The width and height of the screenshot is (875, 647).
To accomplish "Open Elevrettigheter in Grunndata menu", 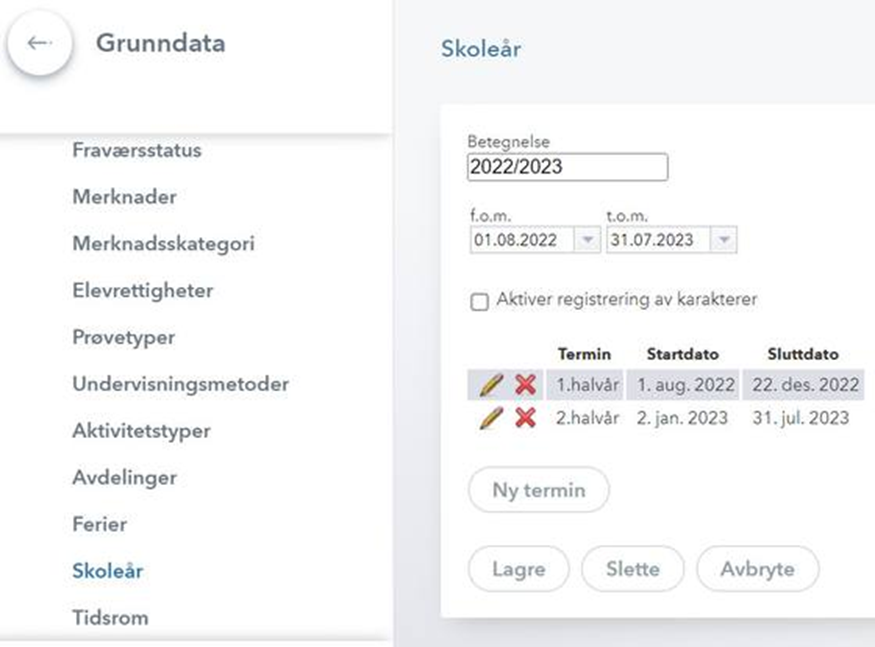I will pyautogui.click(x=142, y=291).
